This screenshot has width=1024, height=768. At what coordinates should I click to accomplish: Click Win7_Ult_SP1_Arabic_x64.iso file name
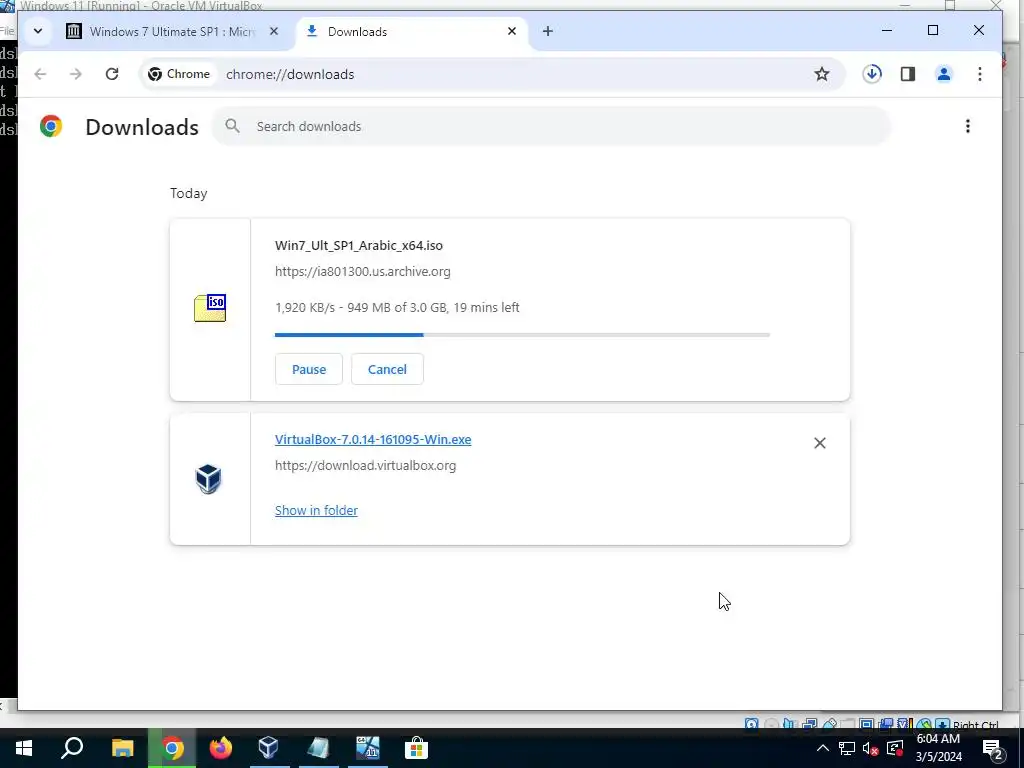pyautogui.click(x=359, y=246)
